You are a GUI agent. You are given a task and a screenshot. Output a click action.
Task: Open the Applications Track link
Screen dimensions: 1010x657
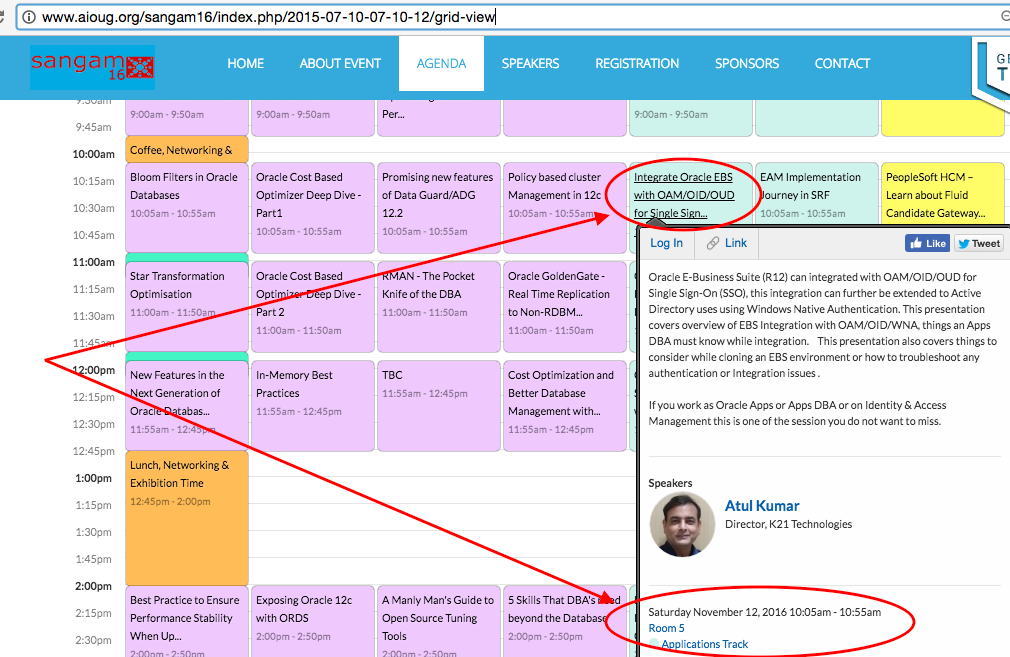point(705,644)
